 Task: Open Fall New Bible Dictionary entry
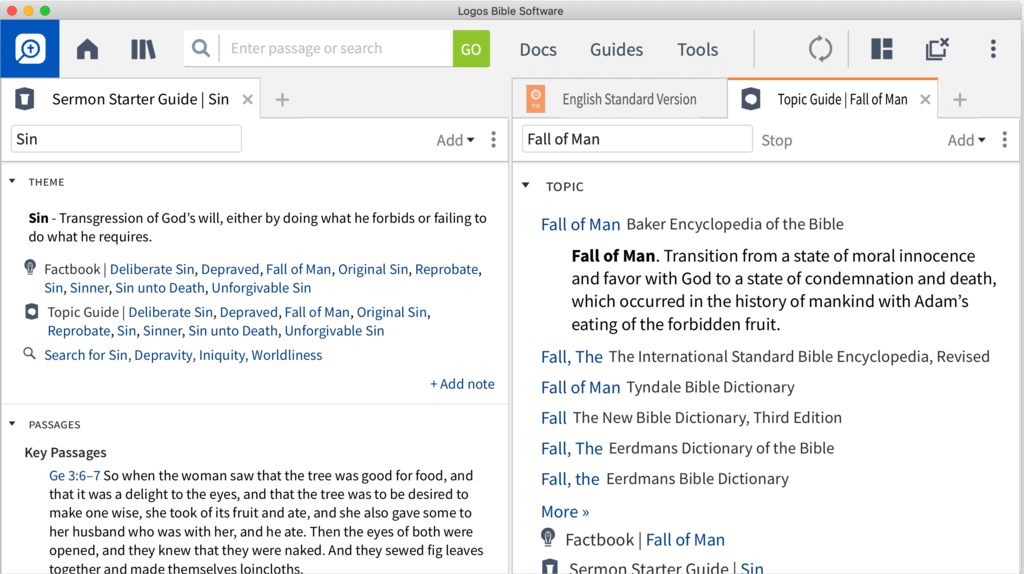(554, 418)
